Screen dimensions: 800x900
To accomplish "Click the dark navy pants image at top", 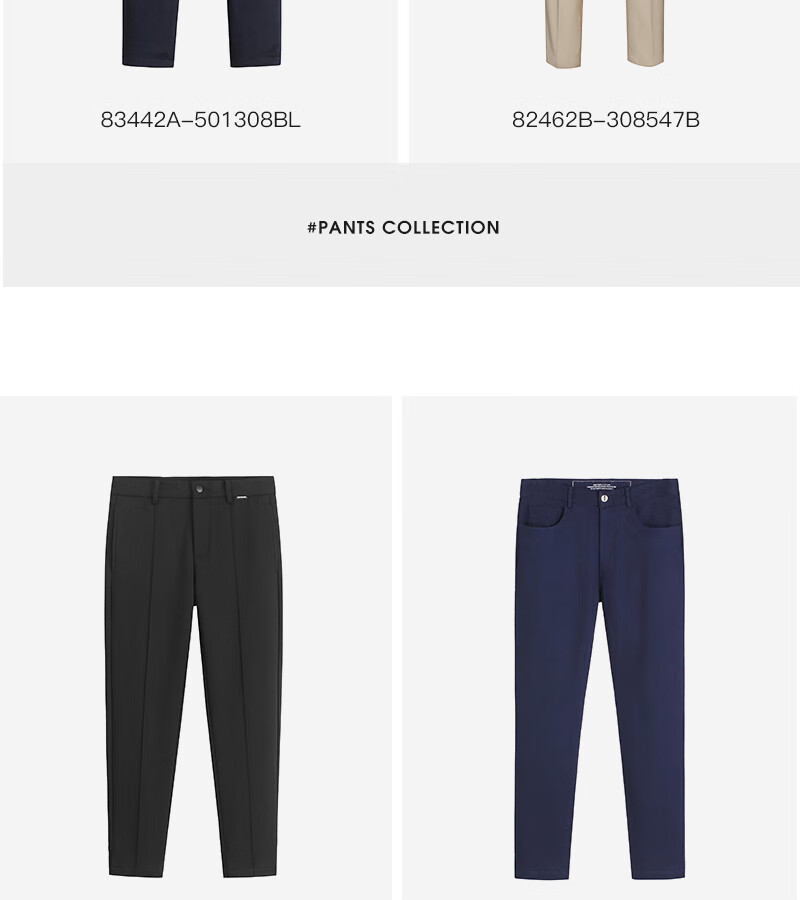I will click(x=201, y=33).
